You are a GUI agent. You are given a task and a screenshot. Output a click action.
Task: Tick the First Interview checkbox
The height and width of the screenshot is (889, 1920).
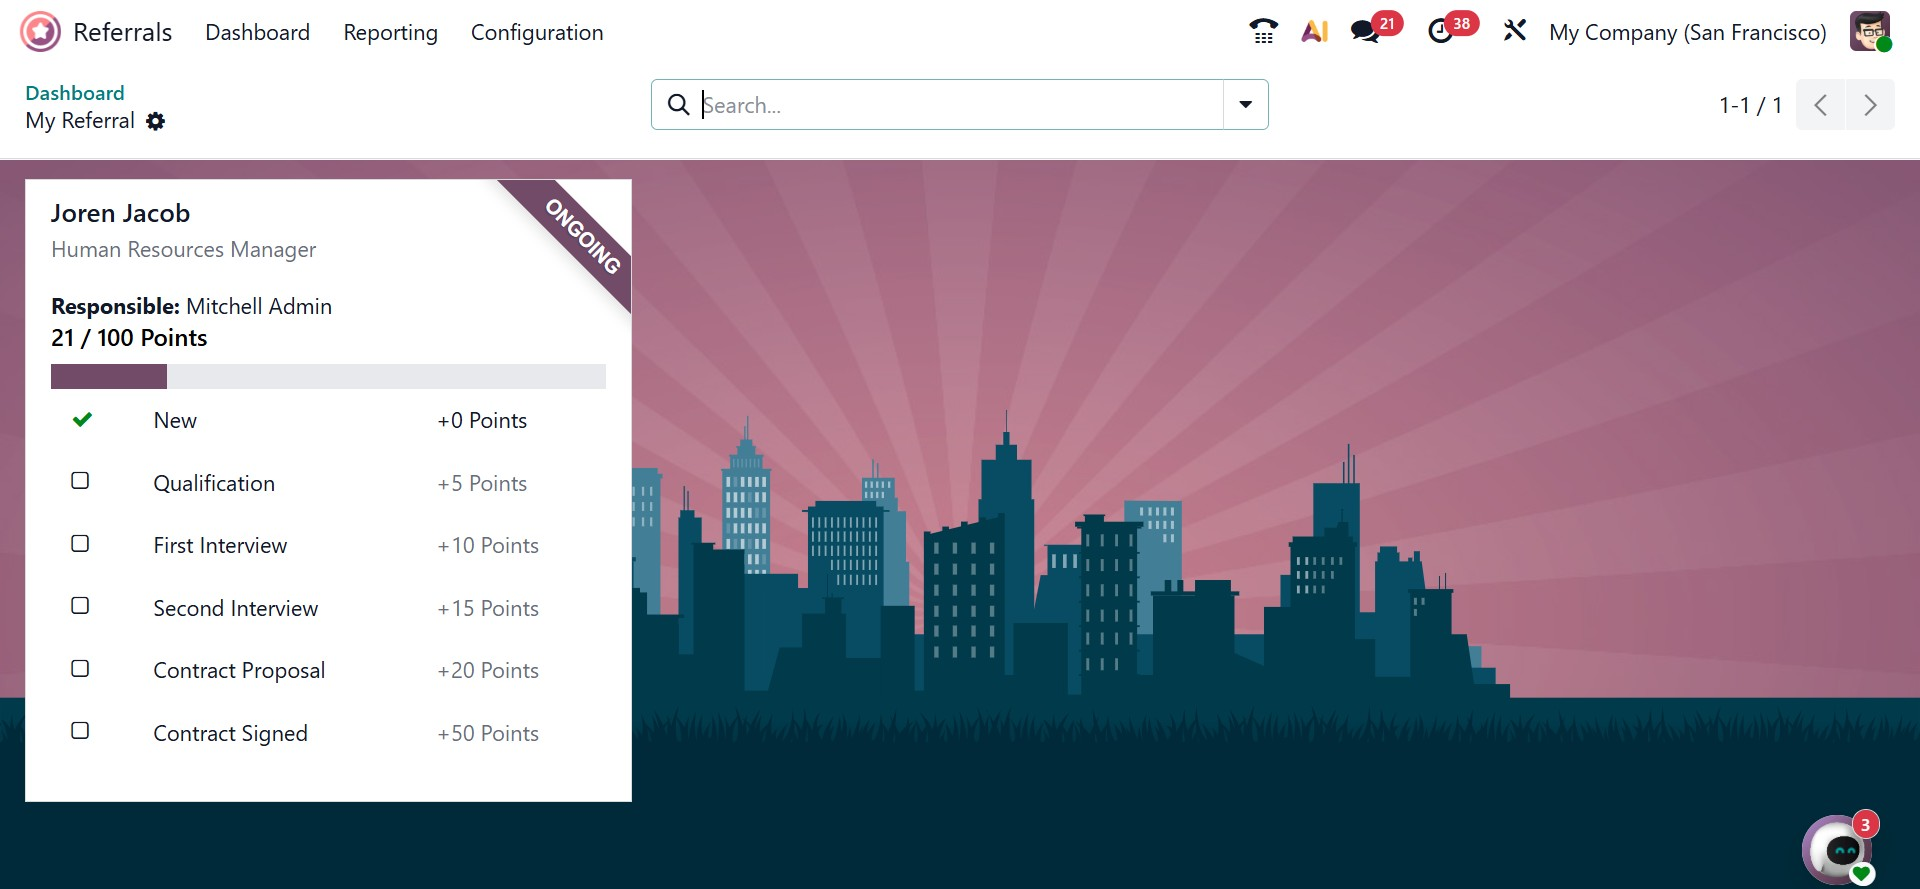(x=80, y=544)
